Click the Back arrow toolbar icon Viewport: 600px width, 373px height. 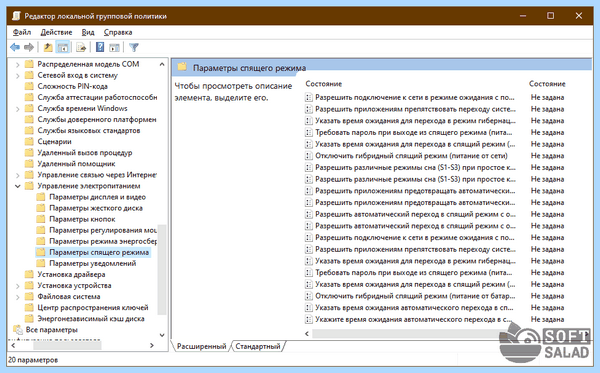15,47
